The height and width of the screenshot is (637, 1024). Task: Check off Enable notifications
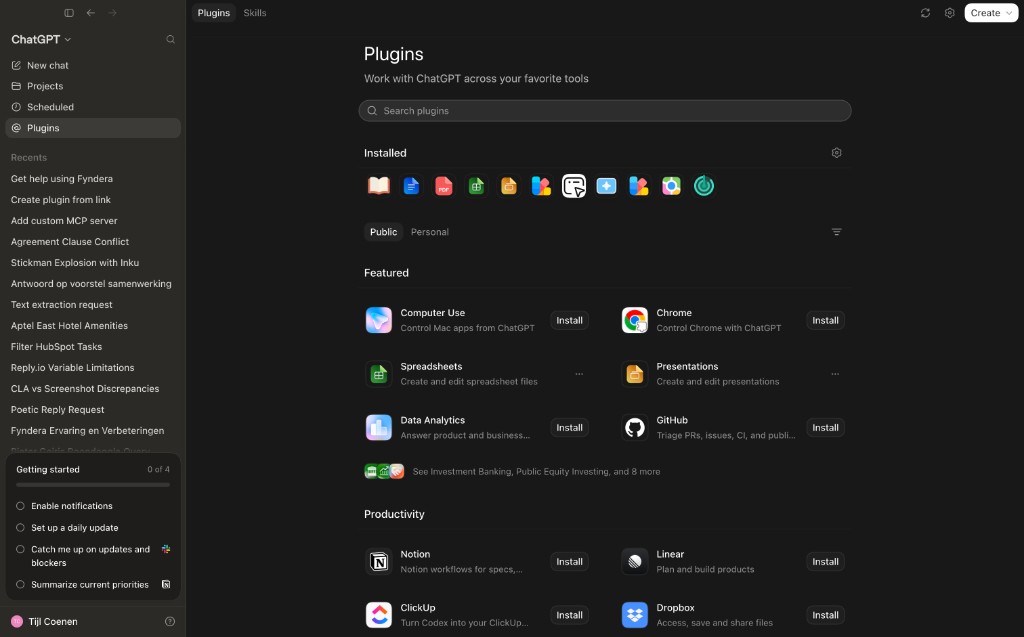[x=20, y=506]
